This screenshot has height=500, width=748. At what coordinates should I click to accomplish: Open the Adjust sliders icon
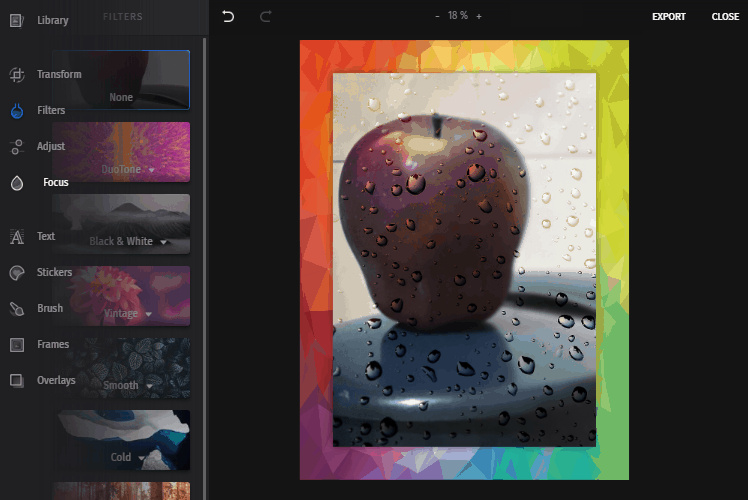(17, 147)
